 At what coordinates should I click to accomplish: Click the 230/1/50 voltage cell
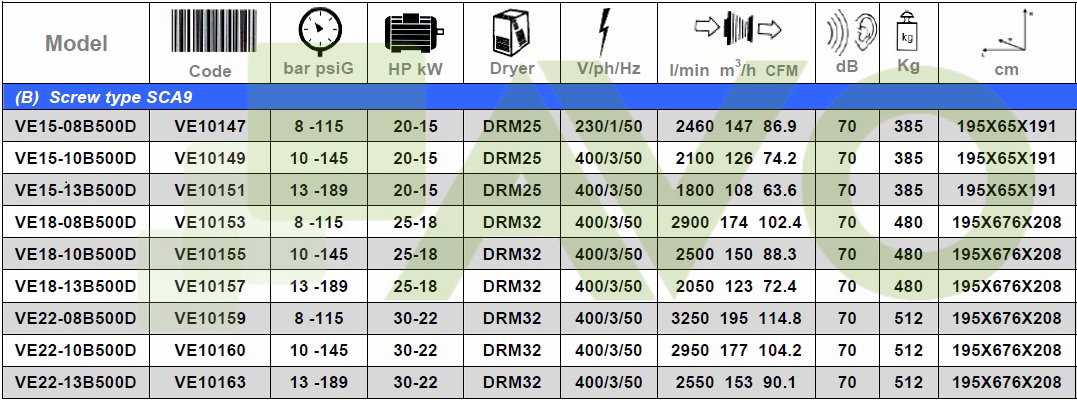click(608, 126)
